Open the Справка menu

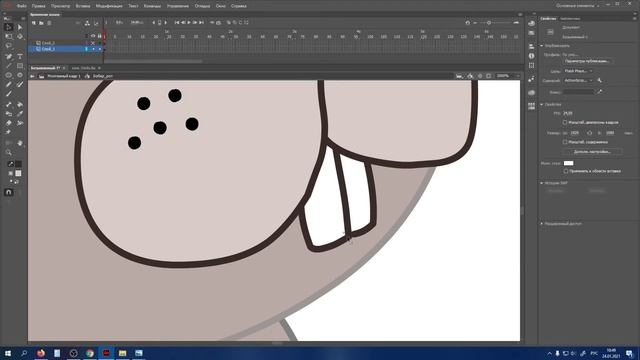coord(238,6)
